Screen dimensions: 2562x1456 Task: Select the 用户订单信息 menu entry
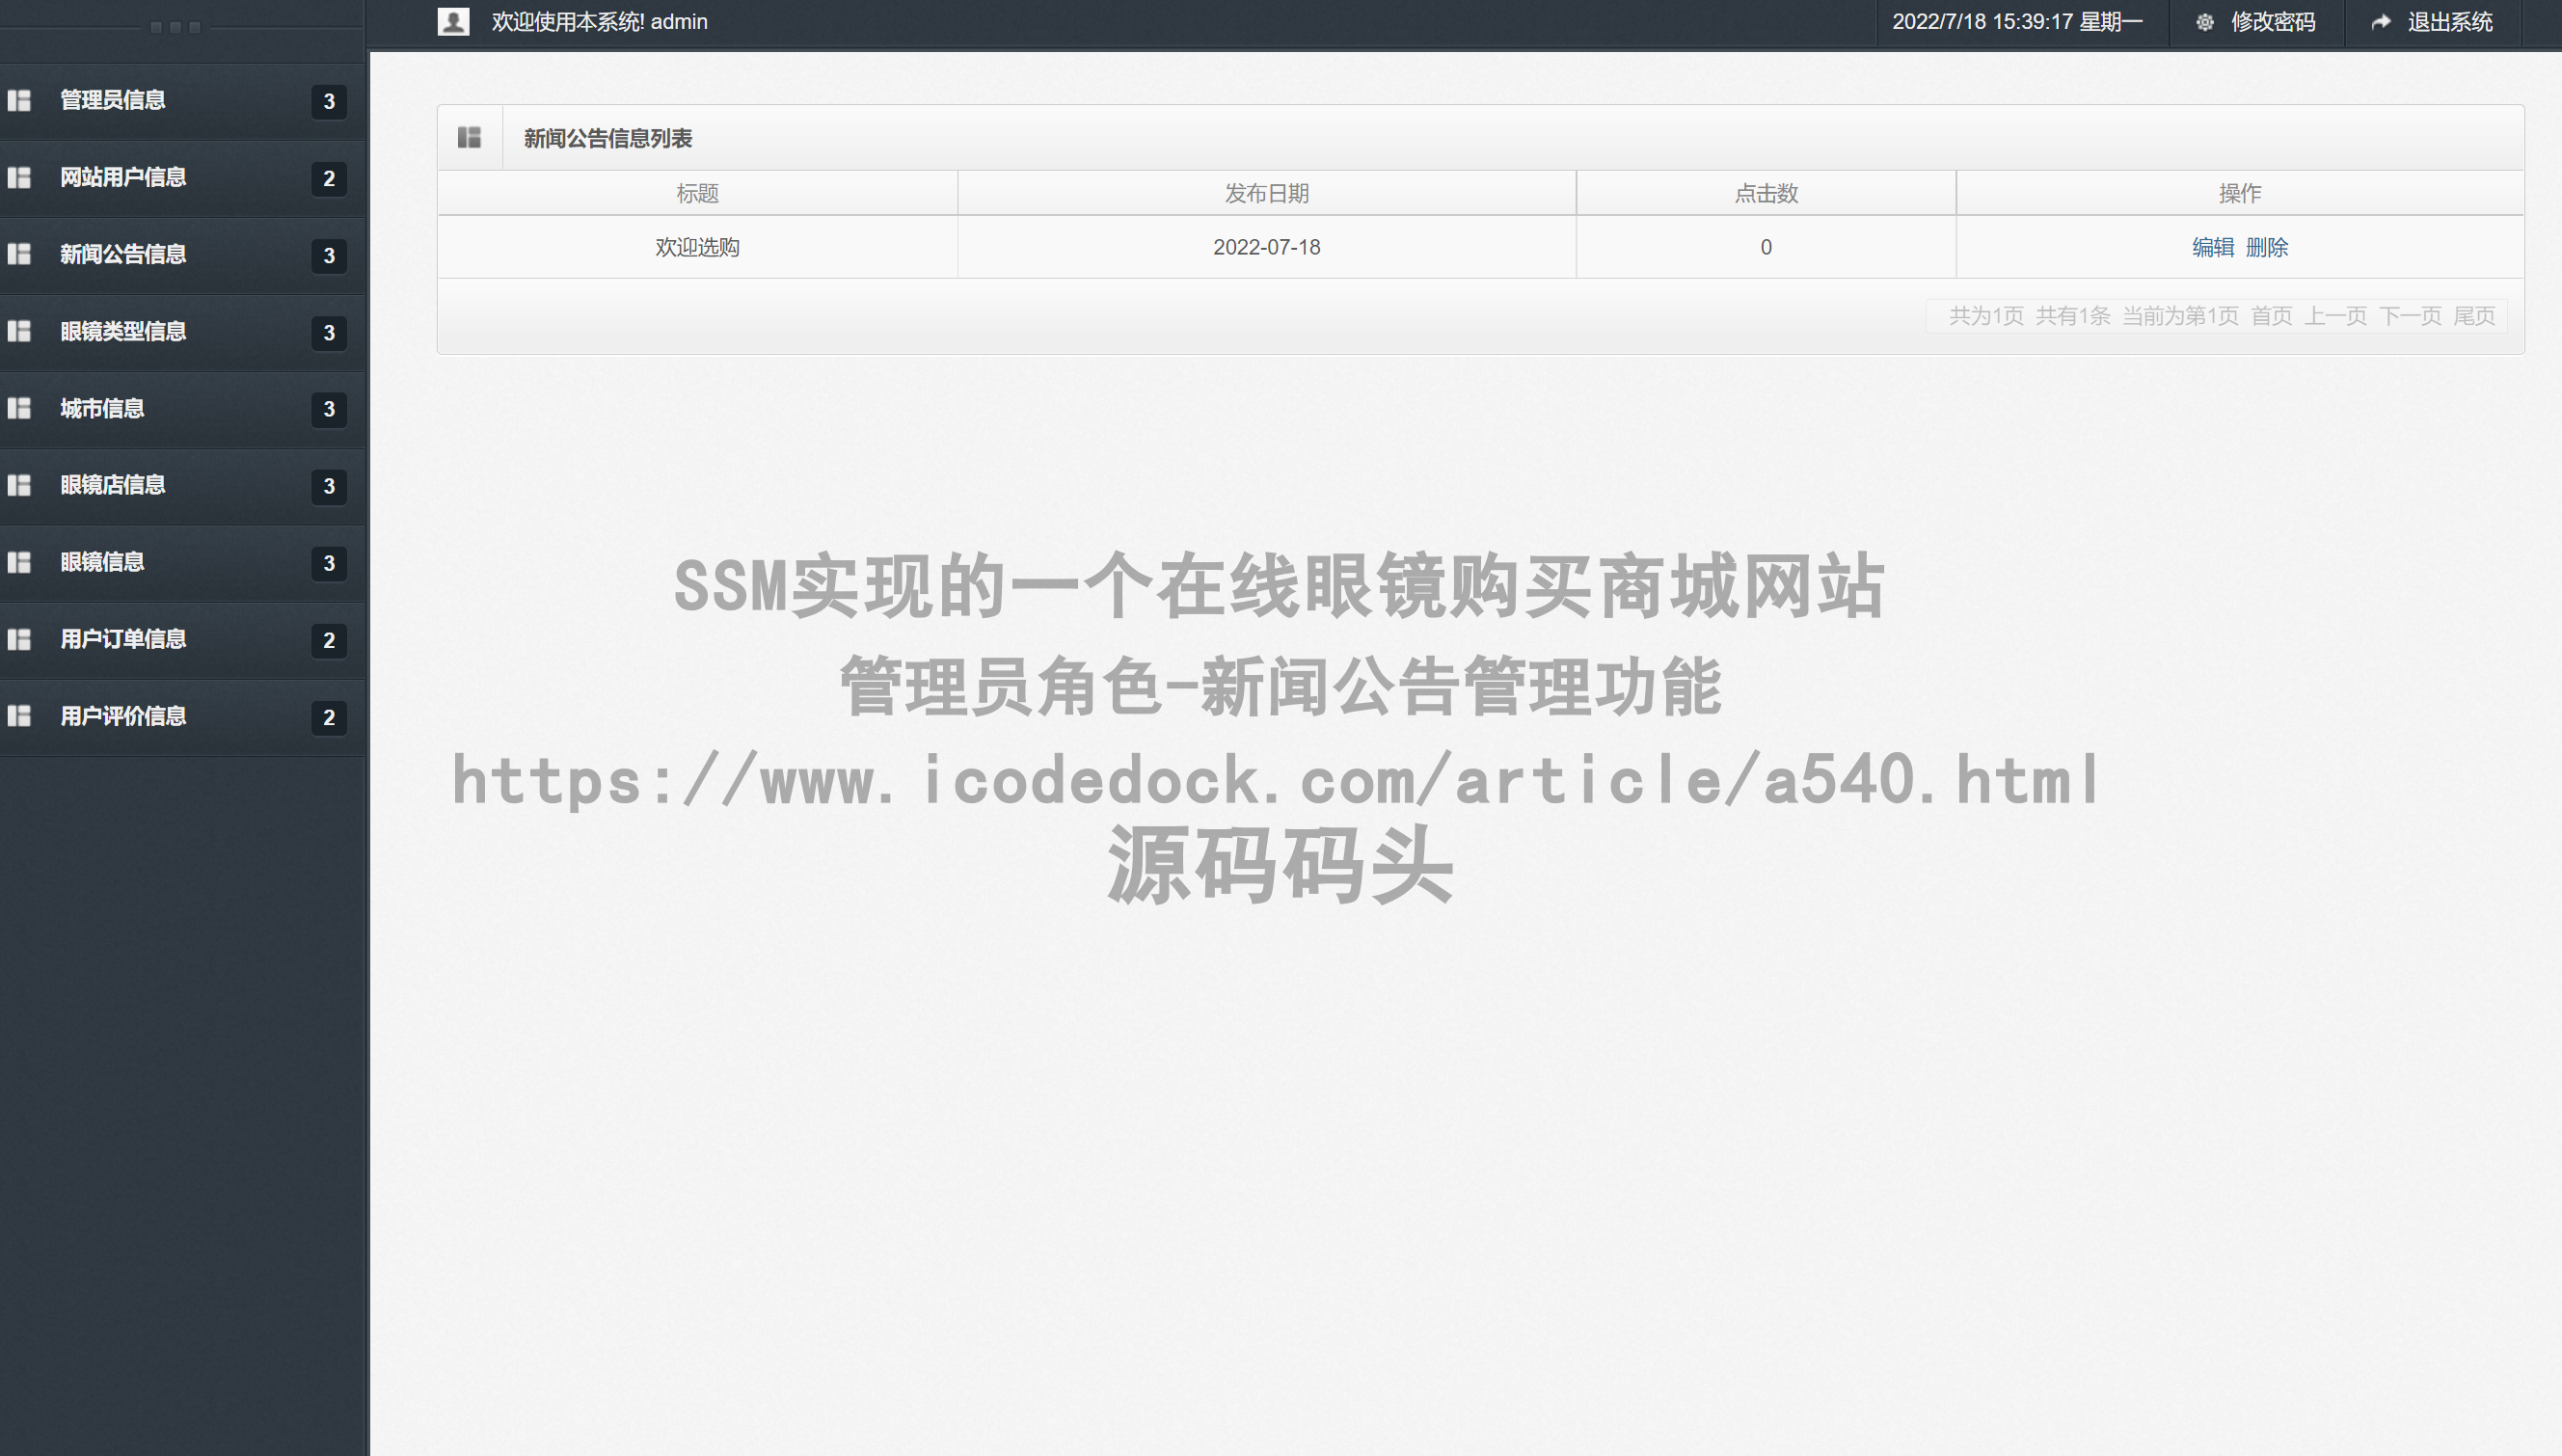pos(122,640)
